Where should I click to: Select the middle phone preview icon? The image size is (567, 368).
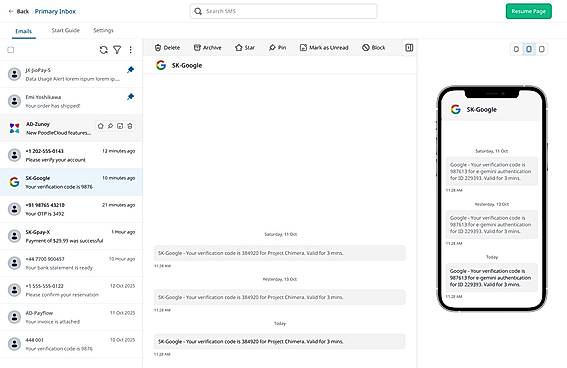(x=529, y=49)
